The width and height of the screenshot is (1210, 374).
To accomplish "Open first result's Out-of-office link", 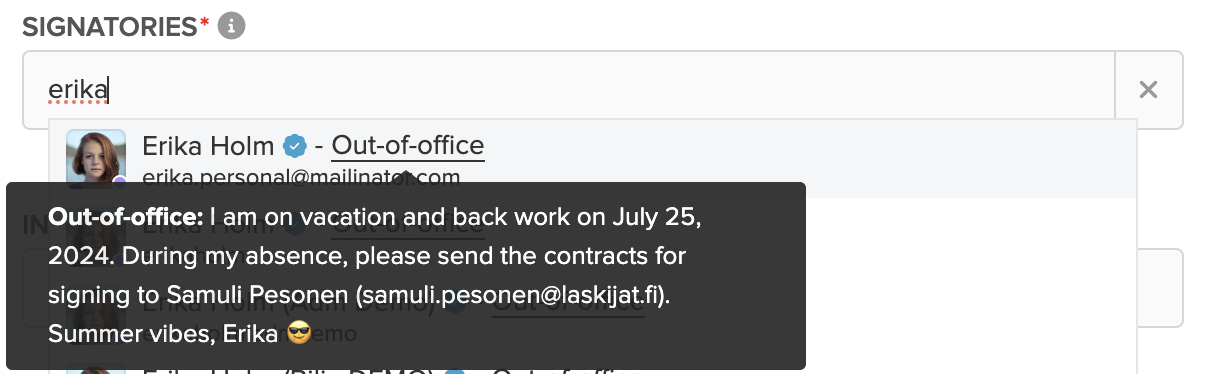I will [x=408, y=146].
